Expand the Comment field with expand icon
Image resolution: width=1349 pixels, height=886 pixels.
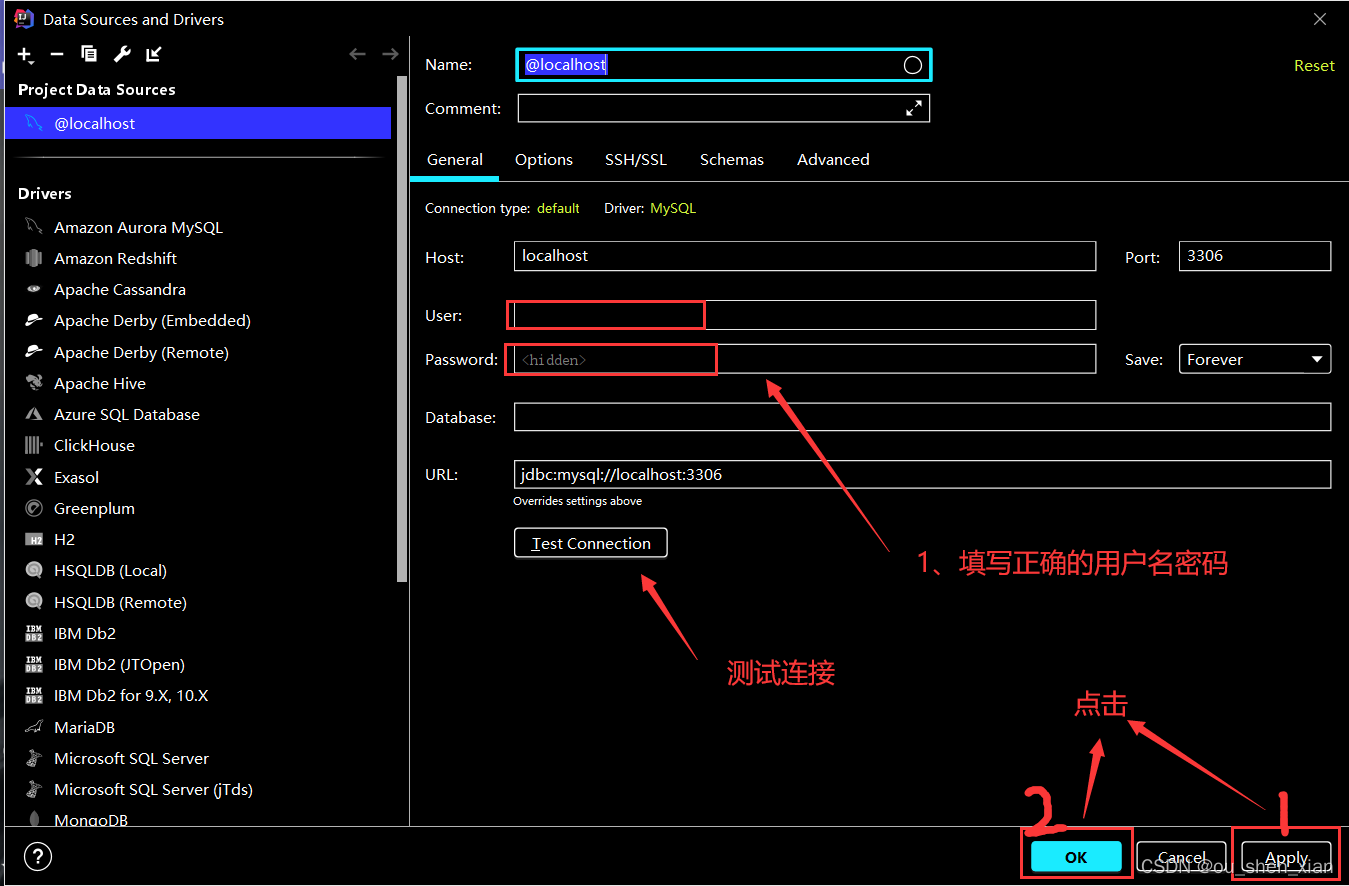(x=914, y=108)
